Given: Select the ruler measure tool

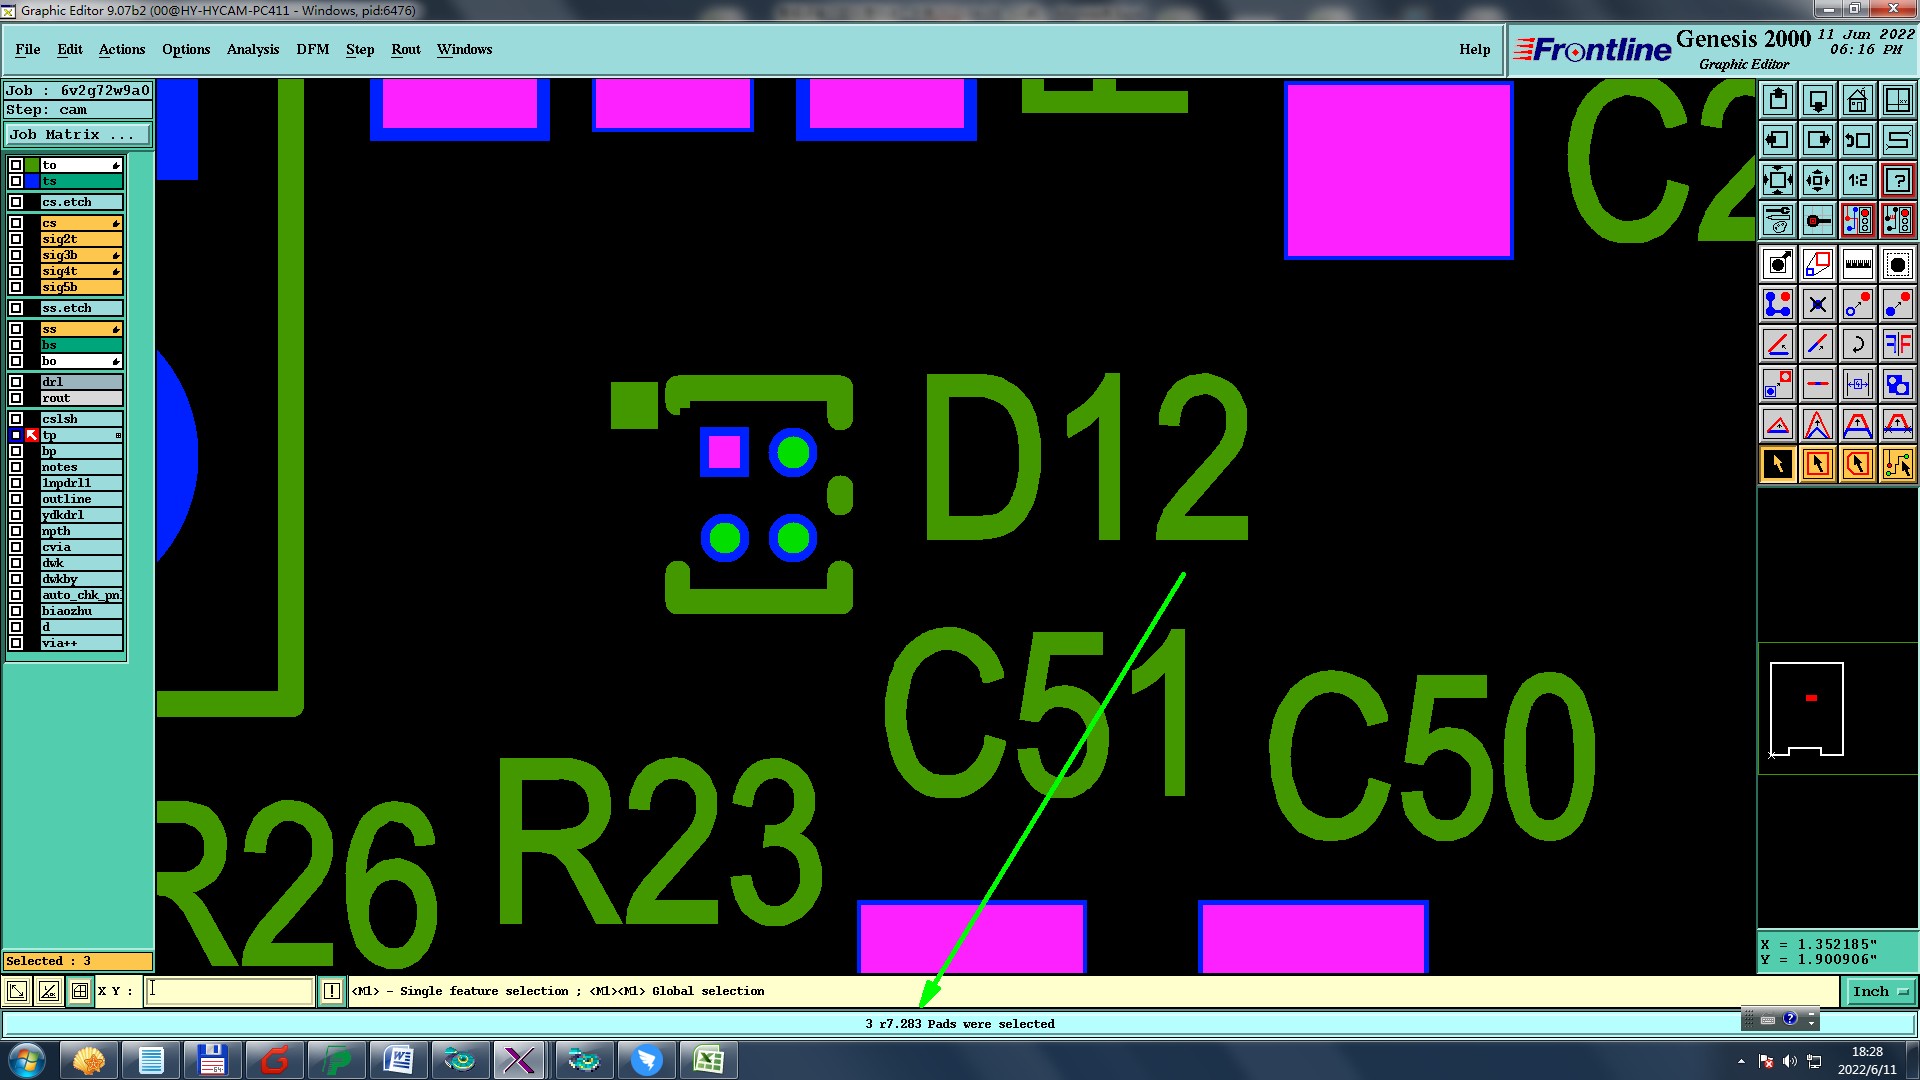Looking at the screenshot, I should [x=1857, y=264].
